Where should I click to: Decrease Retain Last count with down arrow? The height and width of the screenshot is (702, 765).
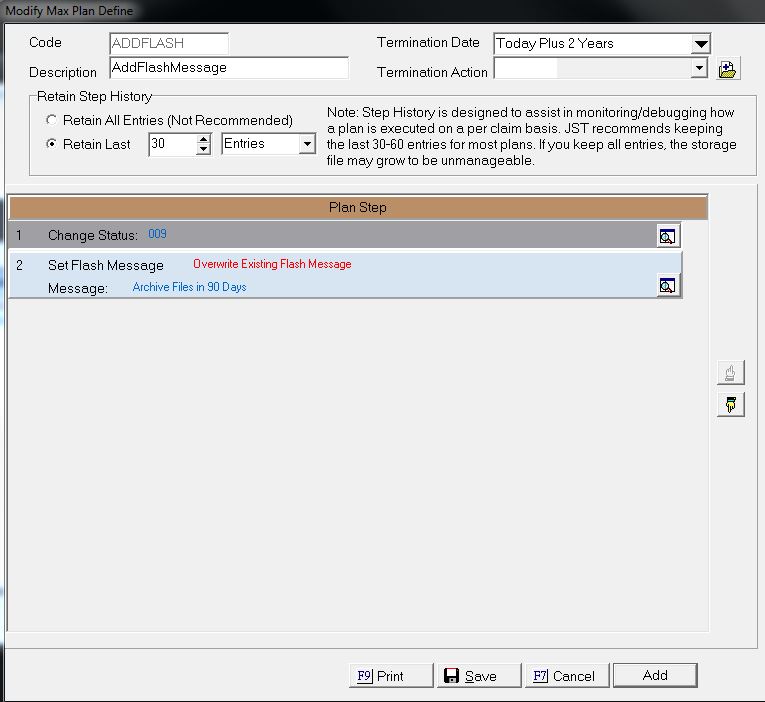click(x=203, y=149)
